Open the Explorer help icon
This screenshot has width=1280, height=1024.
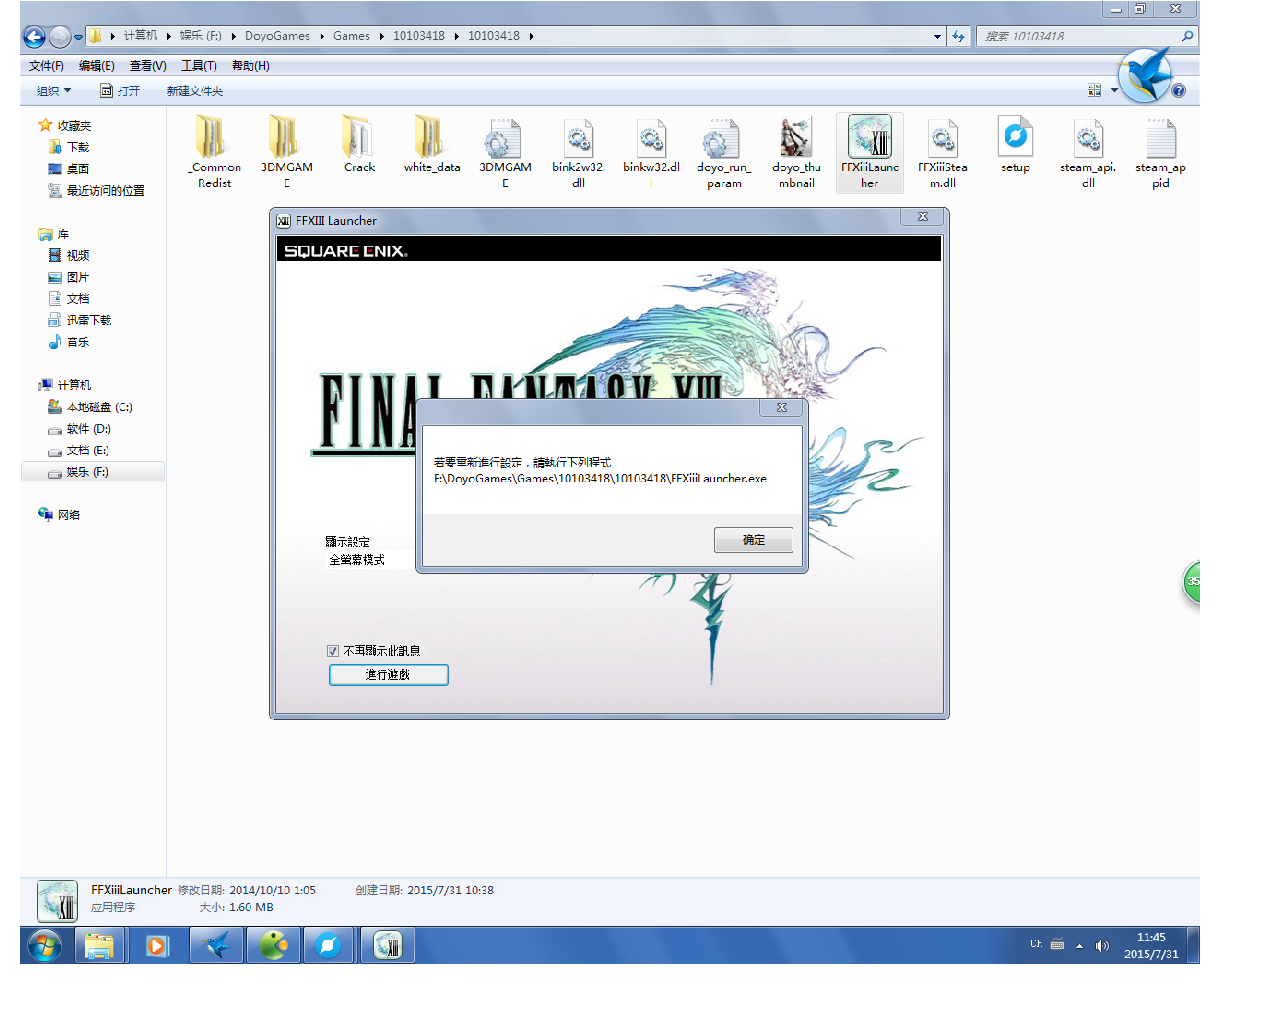click(1179, 91)
